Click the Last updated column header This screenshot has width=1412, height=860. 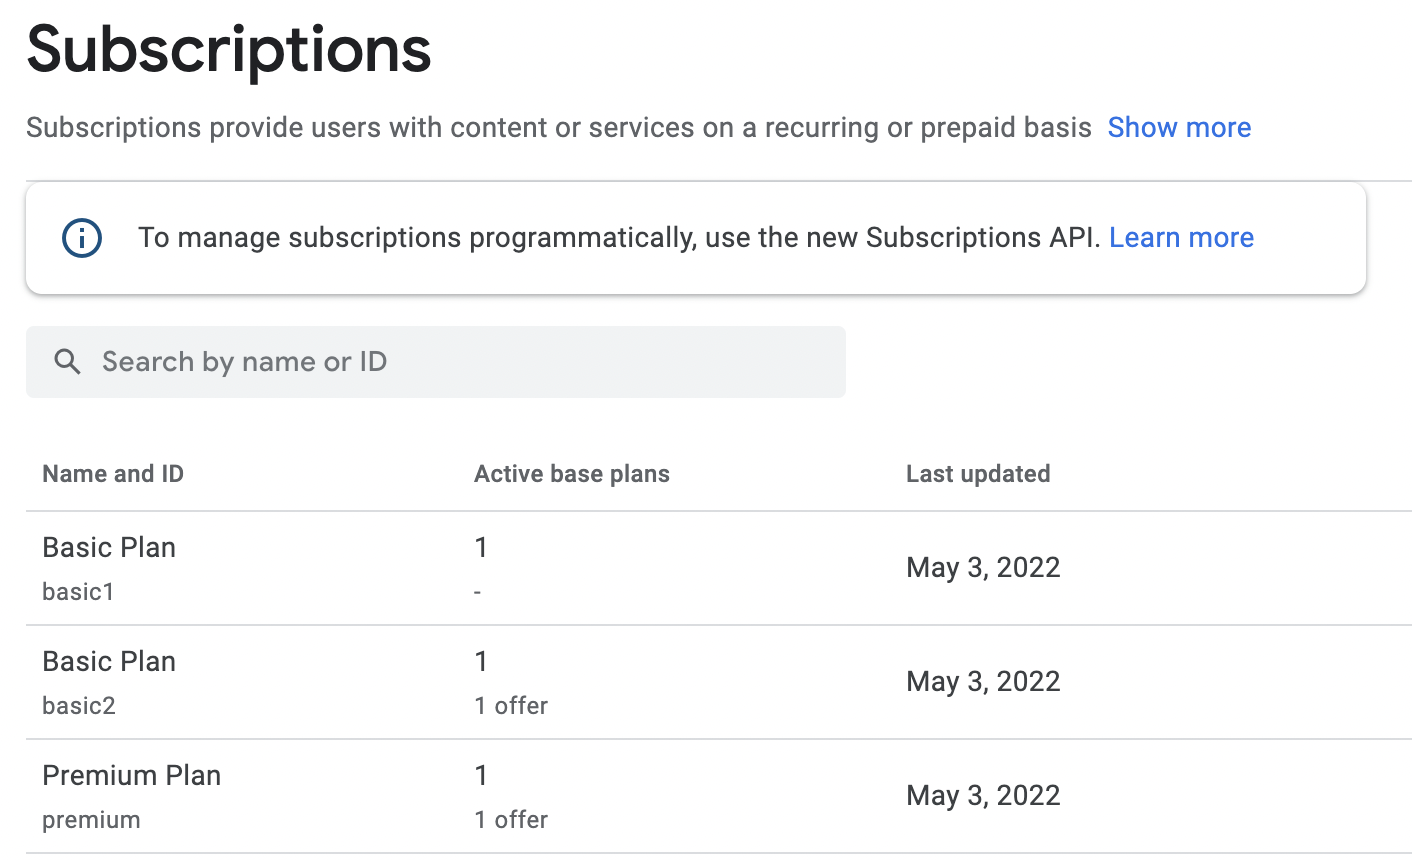point(977,474)
